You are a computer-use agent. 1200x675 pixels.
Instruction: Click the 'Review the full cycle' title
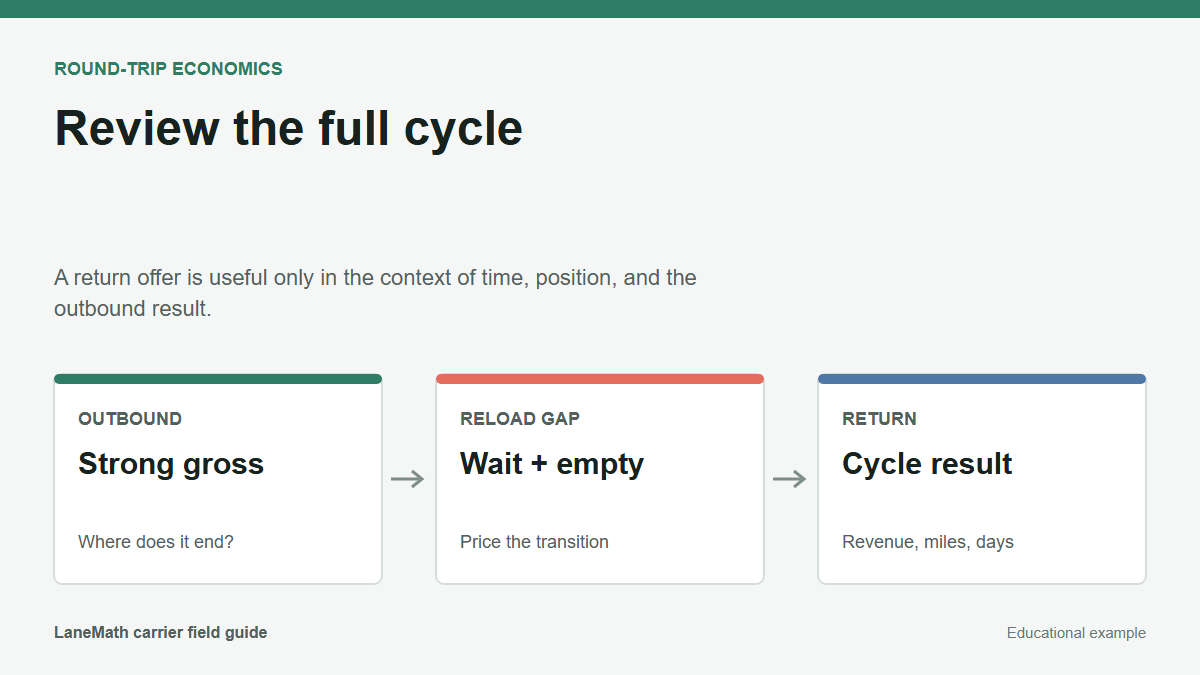point(289,129)
